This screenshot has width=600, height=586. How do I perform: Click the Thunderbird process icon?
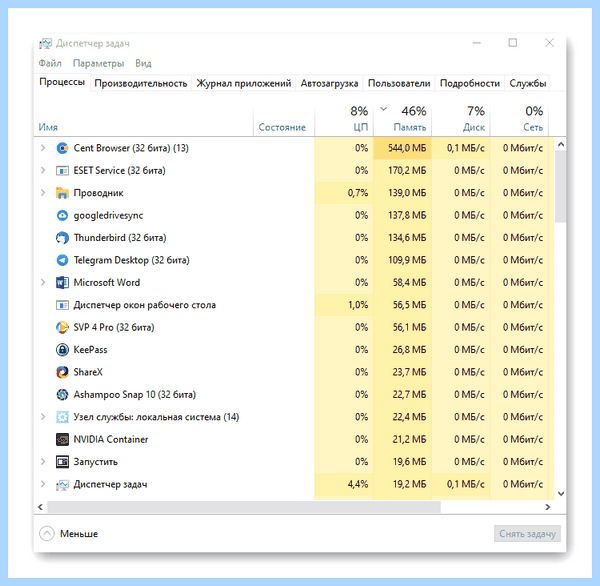[x=62, y=238]
